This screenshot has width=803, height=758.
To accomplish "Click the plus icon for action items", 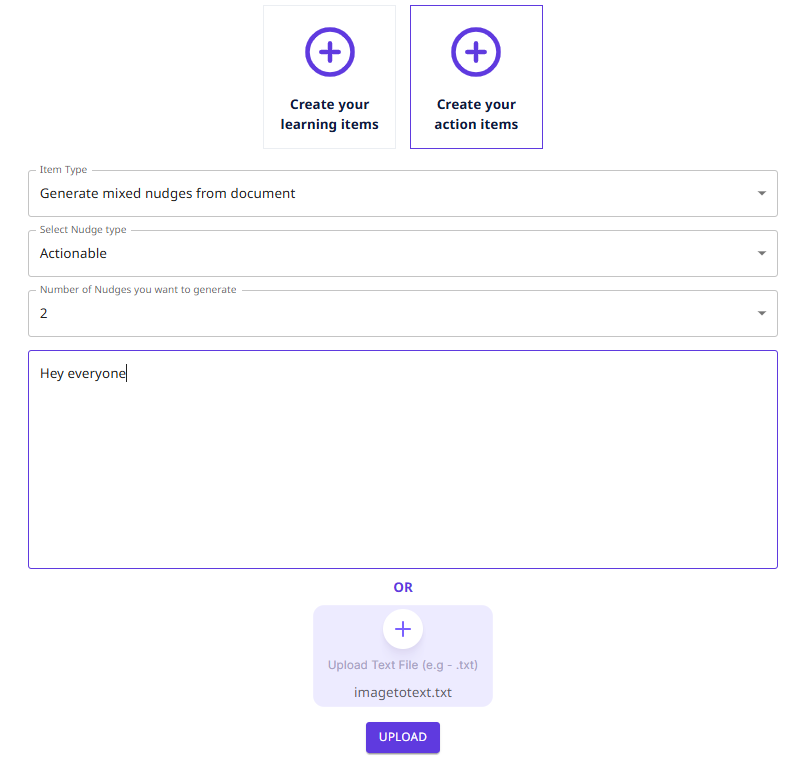I will click(476, 51).
